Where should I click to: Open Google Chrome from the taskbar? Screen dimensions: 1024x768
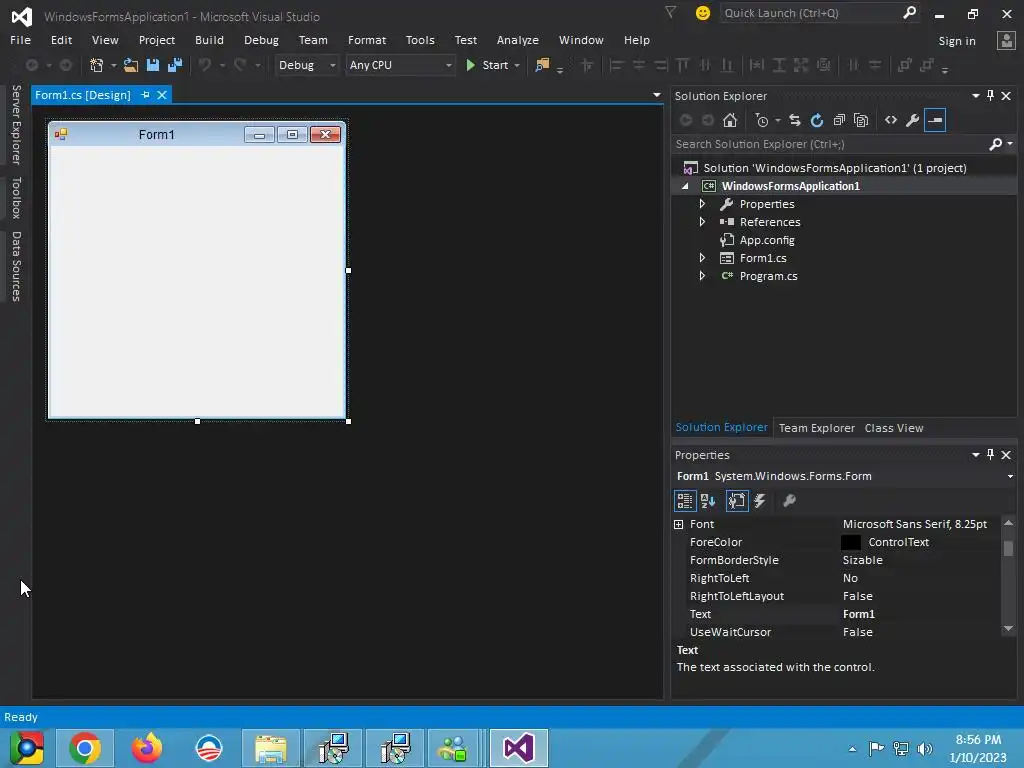85,748
